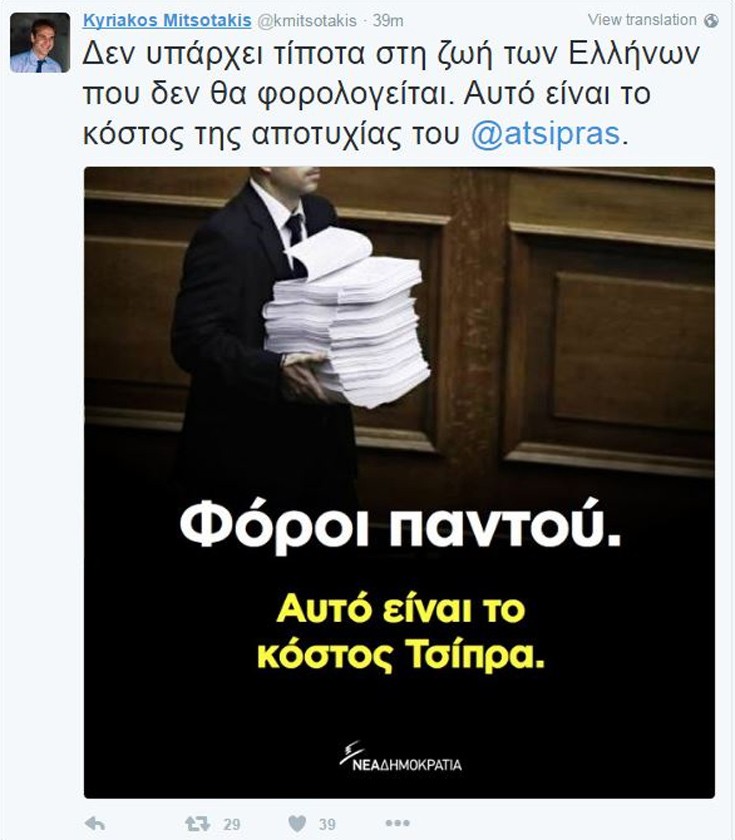Click the stack of papers in photo
Viewport: 735px width, 840px height.
click(346, 316)
